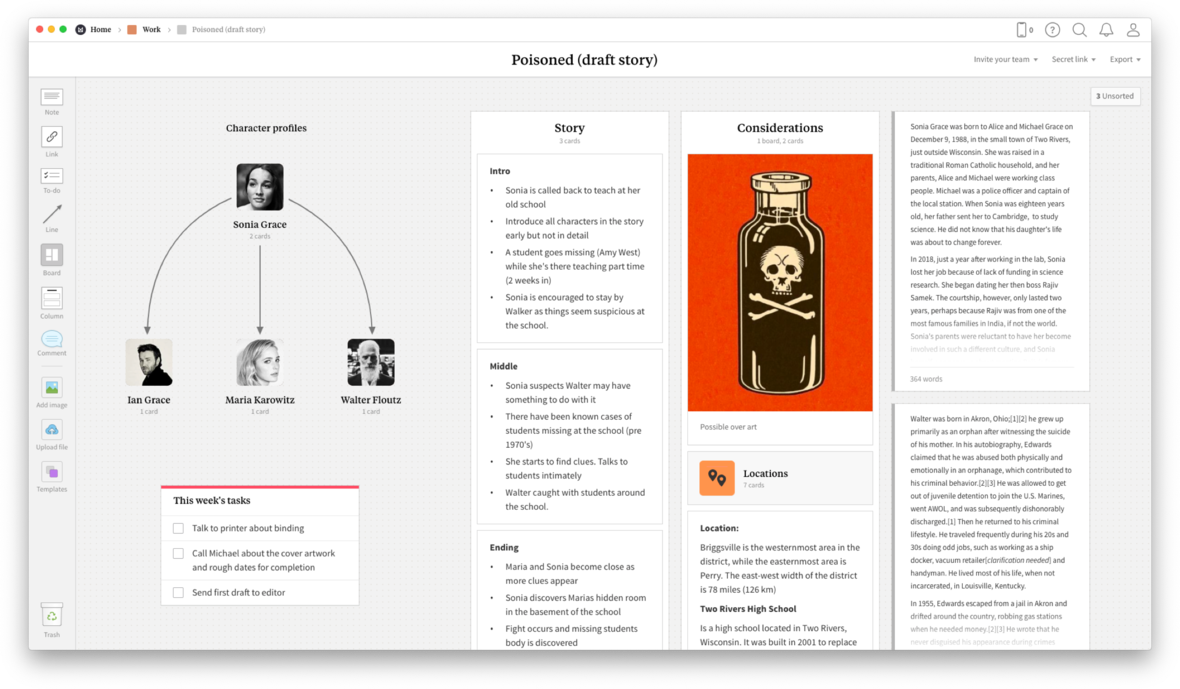Expand the Secret link dropdown

[1073, 60]
